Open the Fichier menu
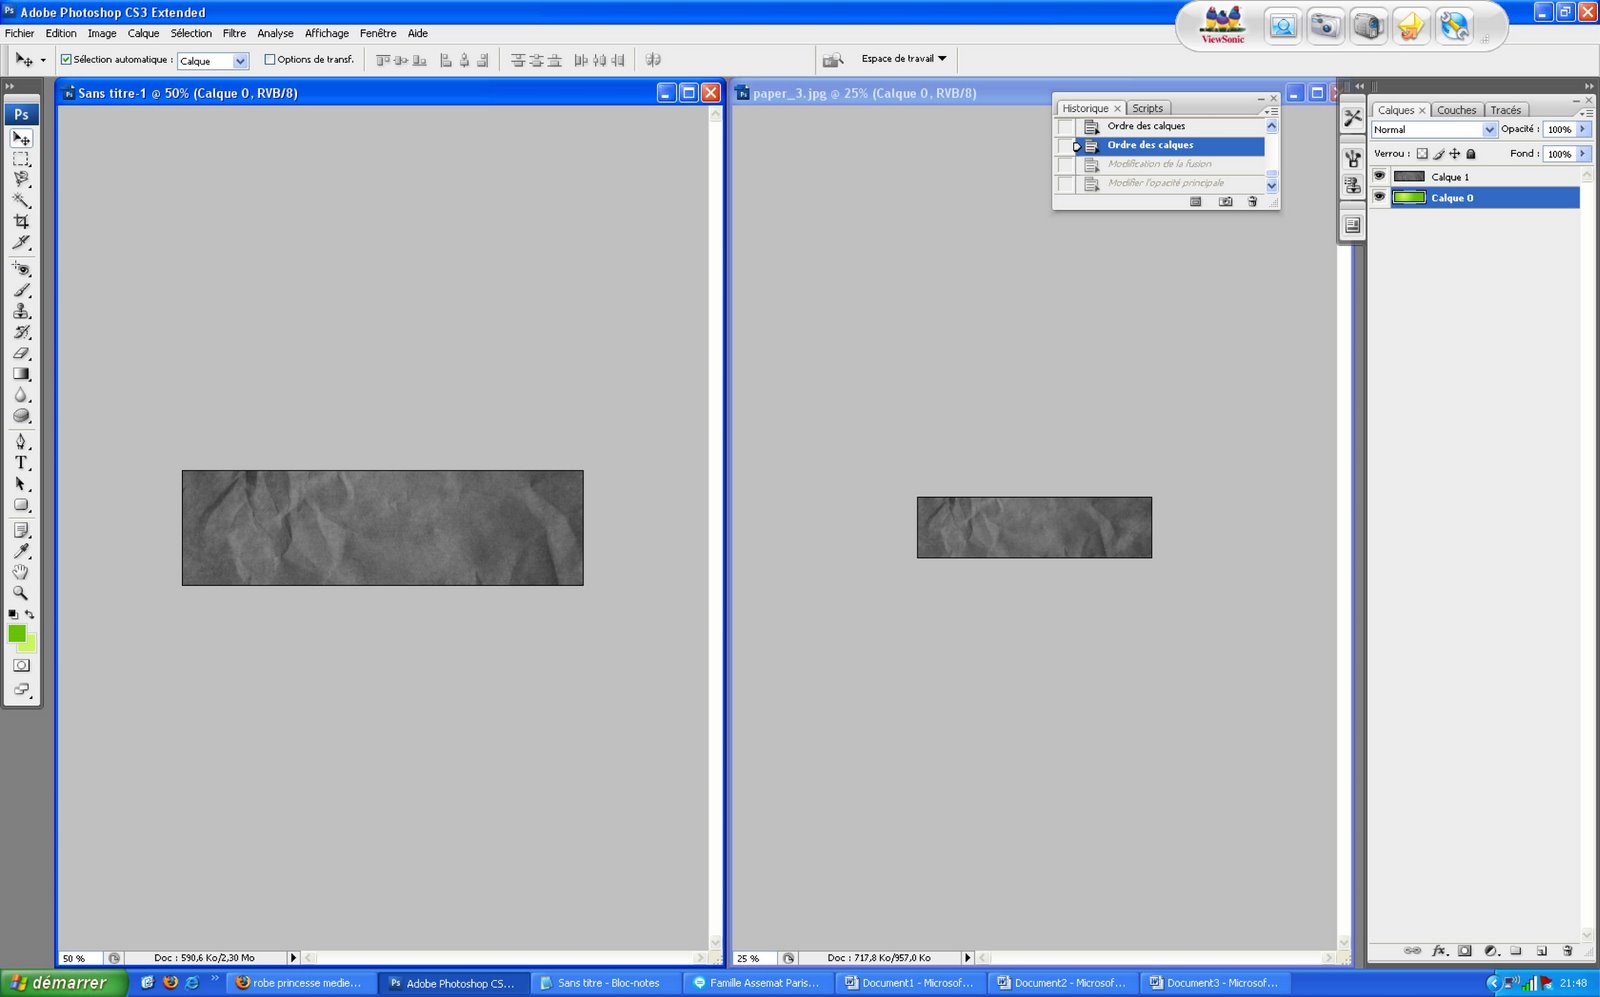Image resolution: width=1600 pixels, height=997 pixels. tap(19, 33)
